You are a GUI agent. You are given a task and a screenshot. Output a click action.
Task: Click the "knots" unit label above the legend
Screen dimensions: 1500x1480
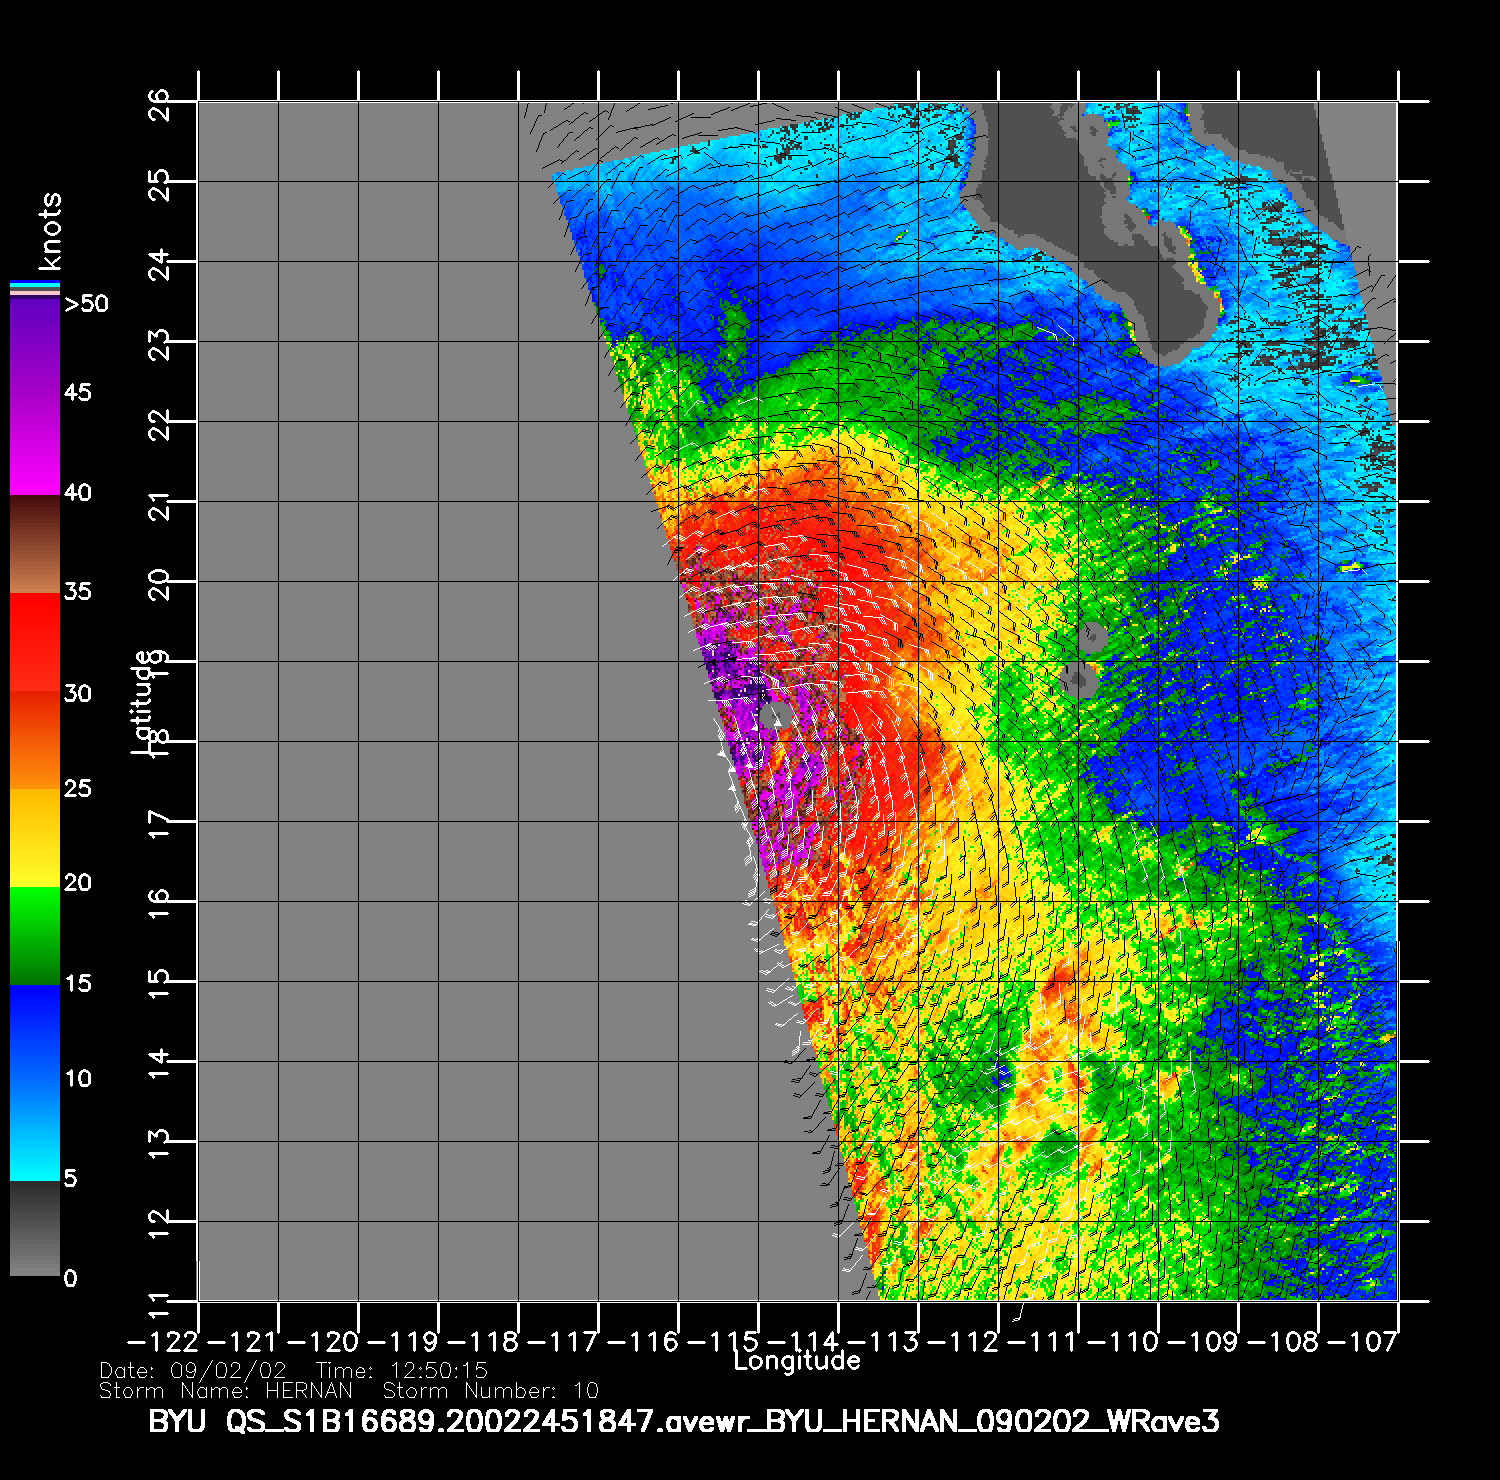coord(49,232)
